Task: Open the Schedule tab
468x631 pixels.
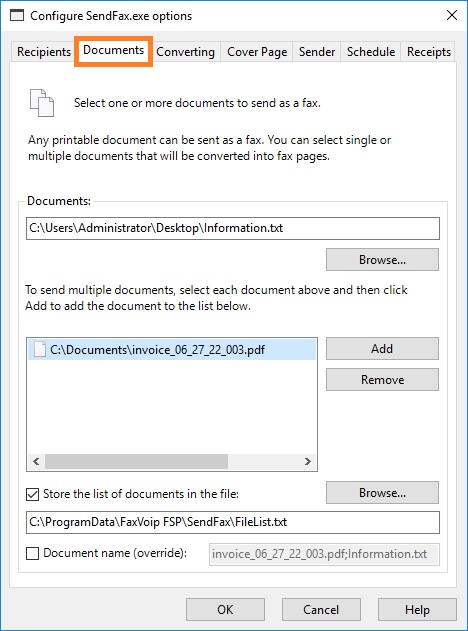Action: tap(371, 52)
